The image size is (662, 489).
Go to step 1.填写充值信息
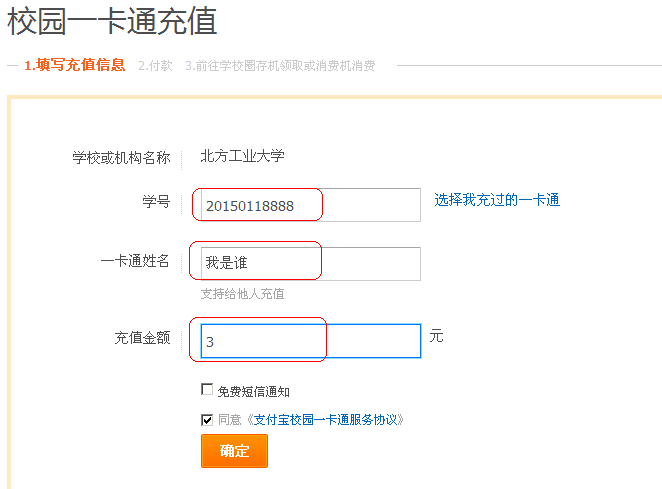click(x=74, y=65)
